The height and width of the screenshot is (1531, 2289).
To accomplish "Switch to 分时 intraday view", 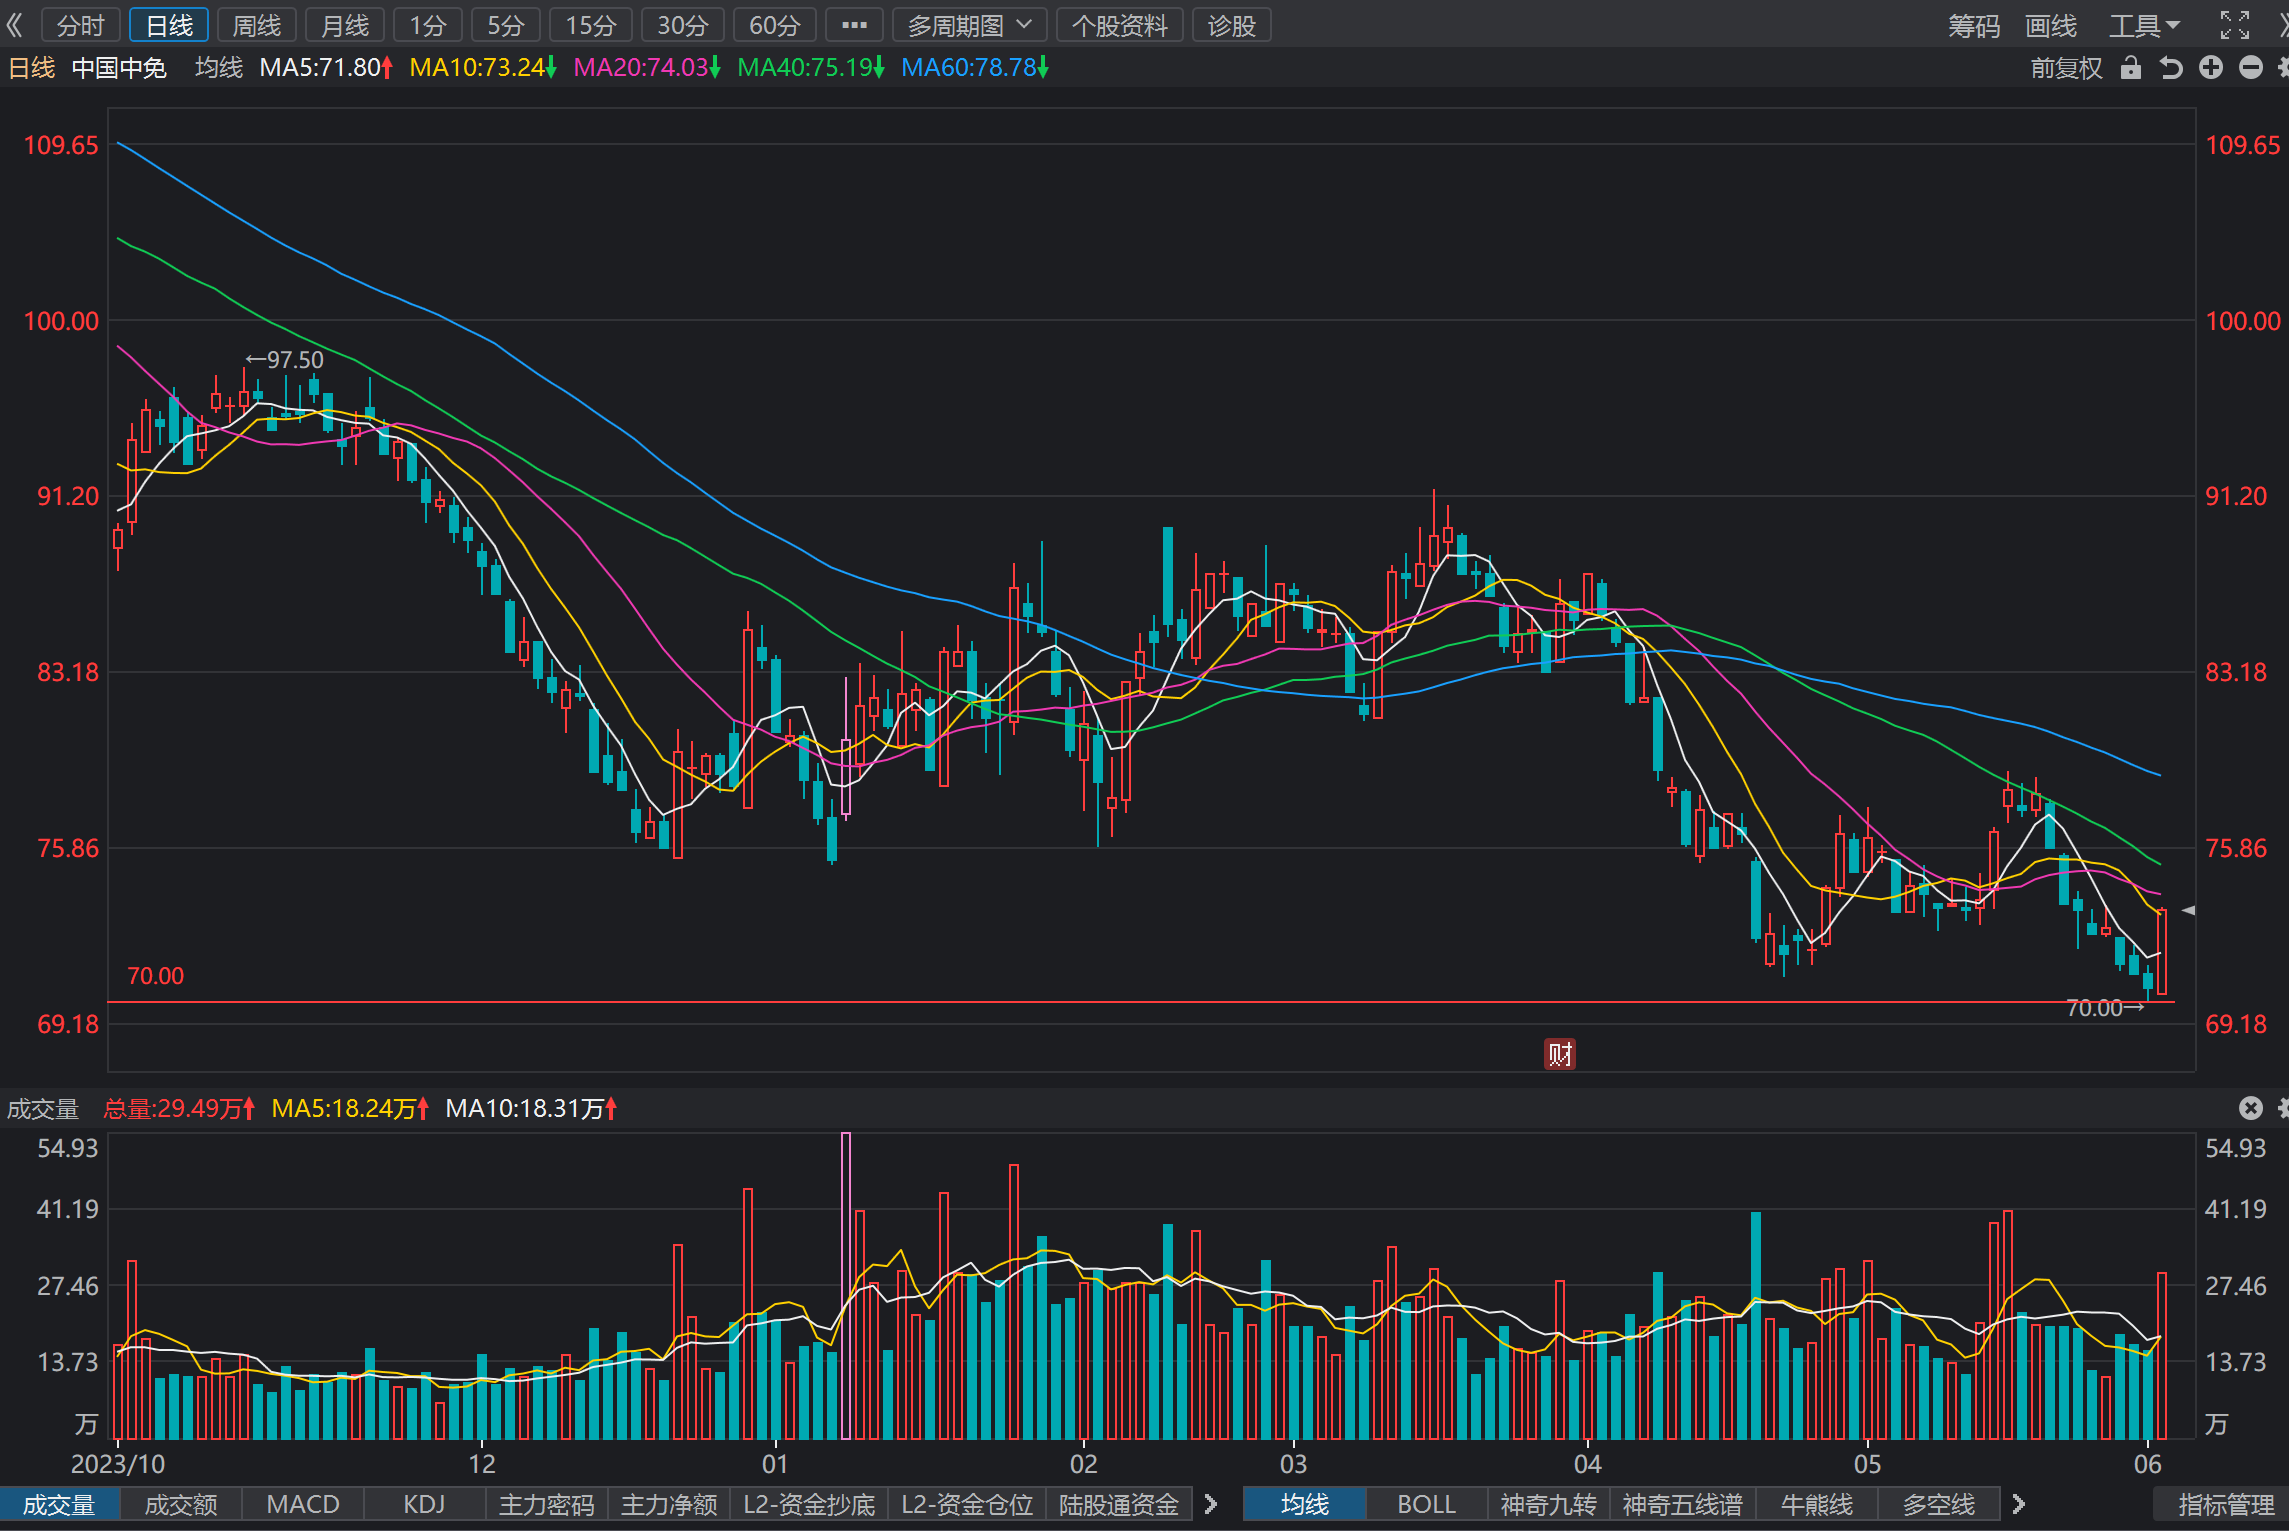I will (x=80, y=25).
